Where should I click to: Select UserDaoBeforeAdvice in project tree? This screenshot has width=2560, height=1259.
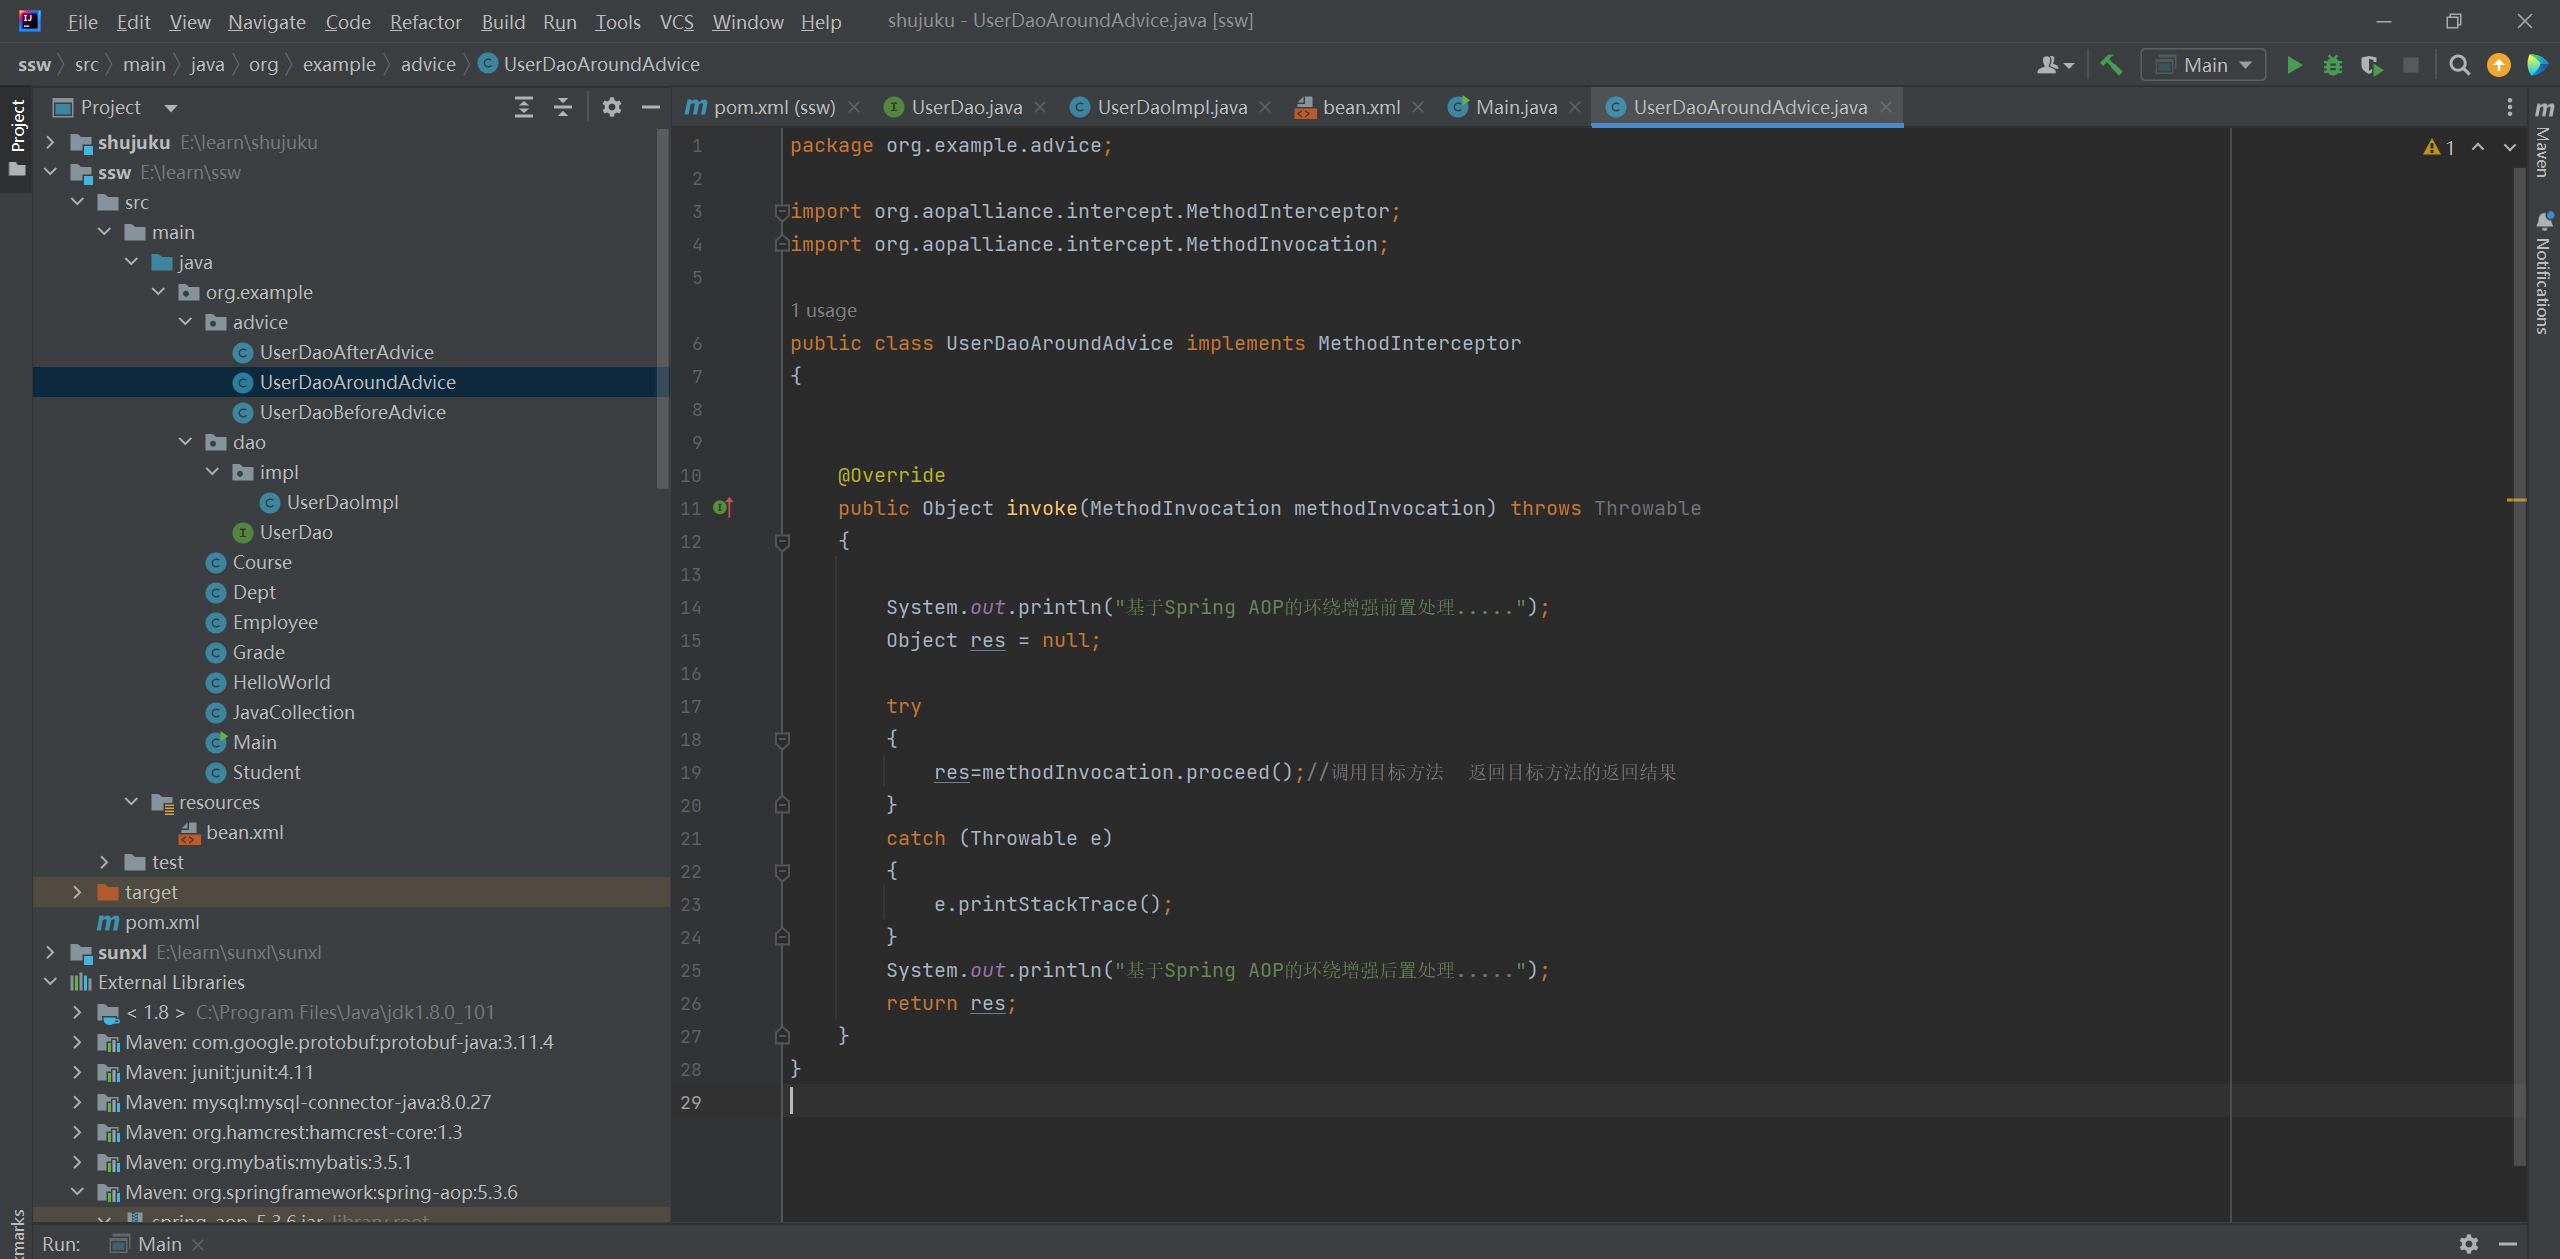(x=352, y=412)
